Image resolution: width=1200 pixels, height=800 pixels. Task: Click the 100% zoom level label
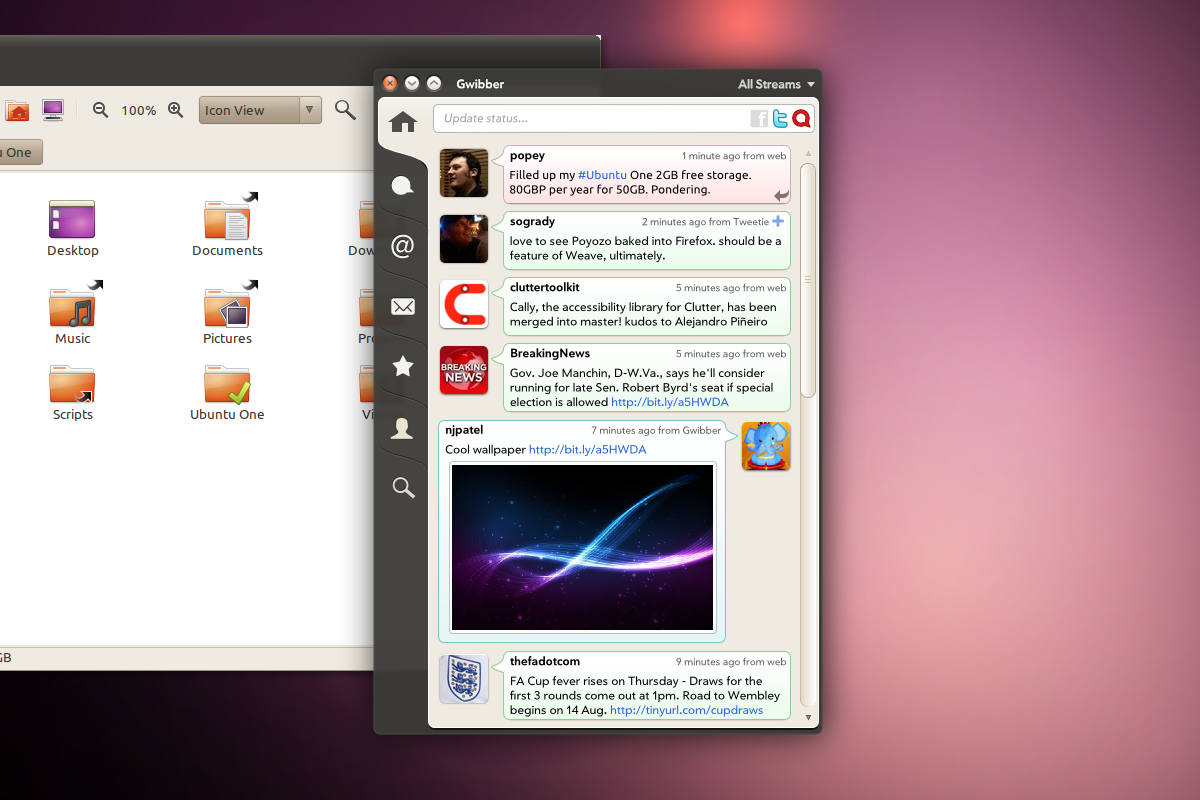139,111
